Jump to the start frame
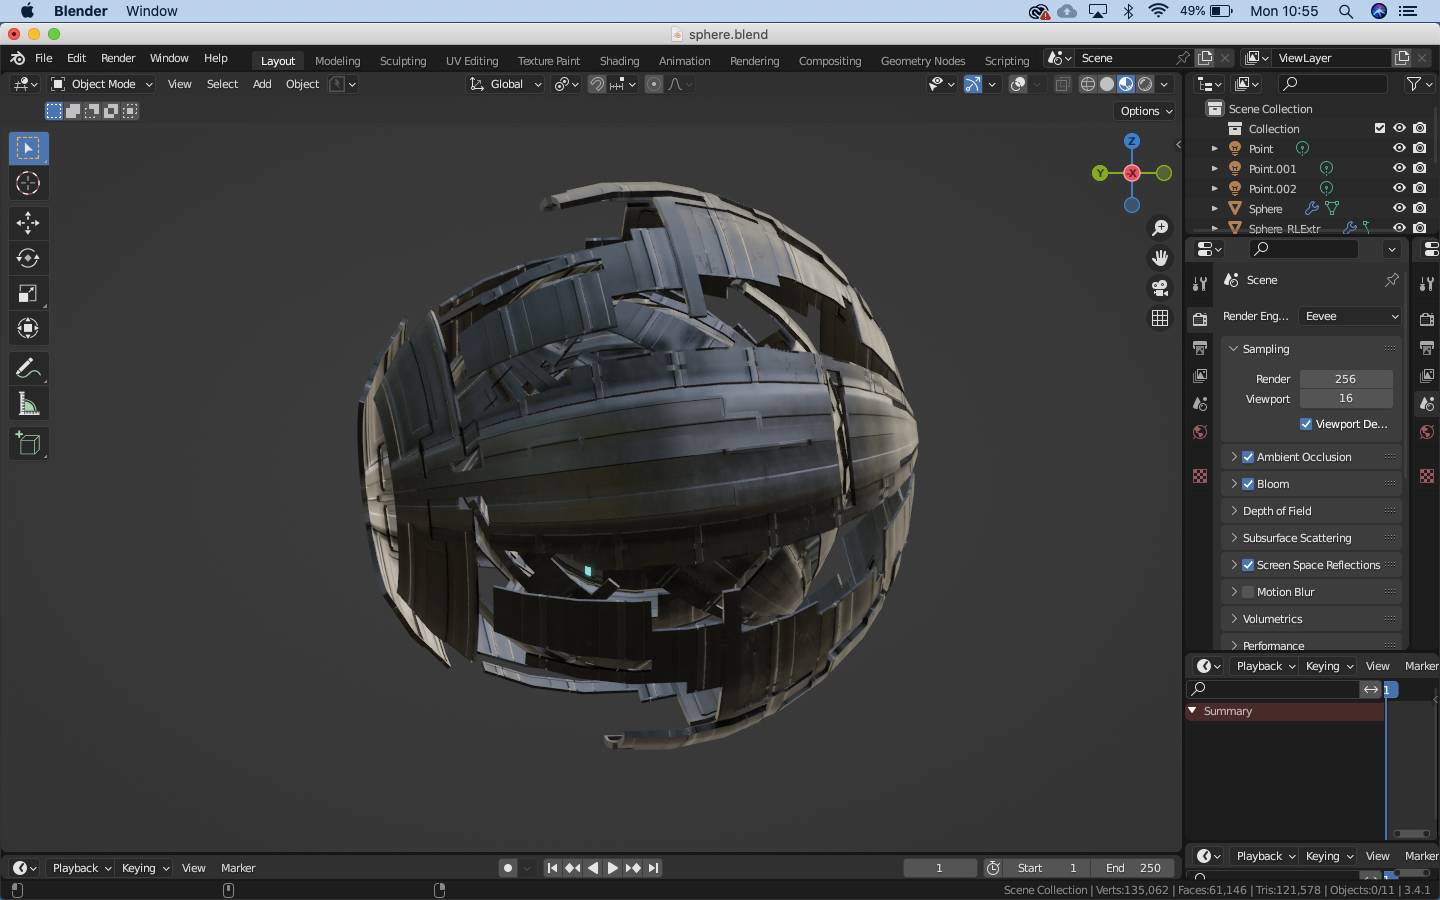 [x=552, y=868]
